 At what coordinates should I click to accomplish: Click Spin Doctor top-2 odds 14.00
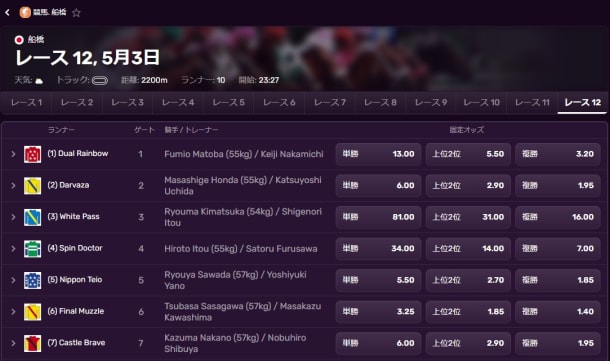[x=468, y=249]
